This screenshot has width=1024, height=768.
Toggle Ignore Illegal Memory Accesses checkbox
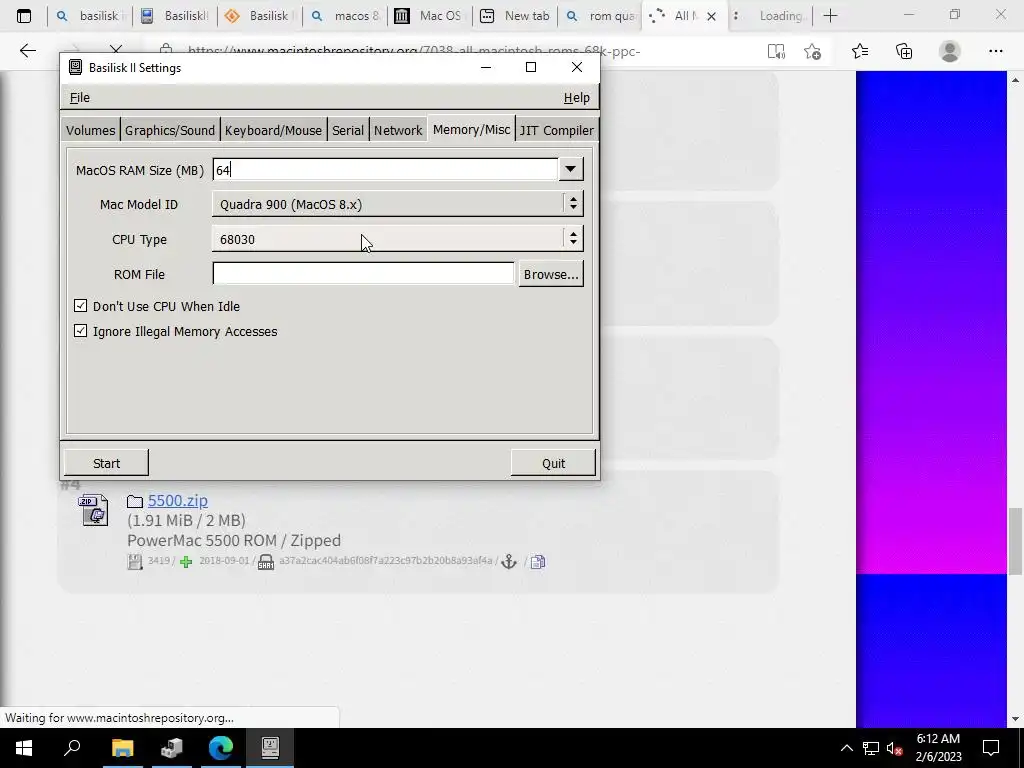[80, 330]
